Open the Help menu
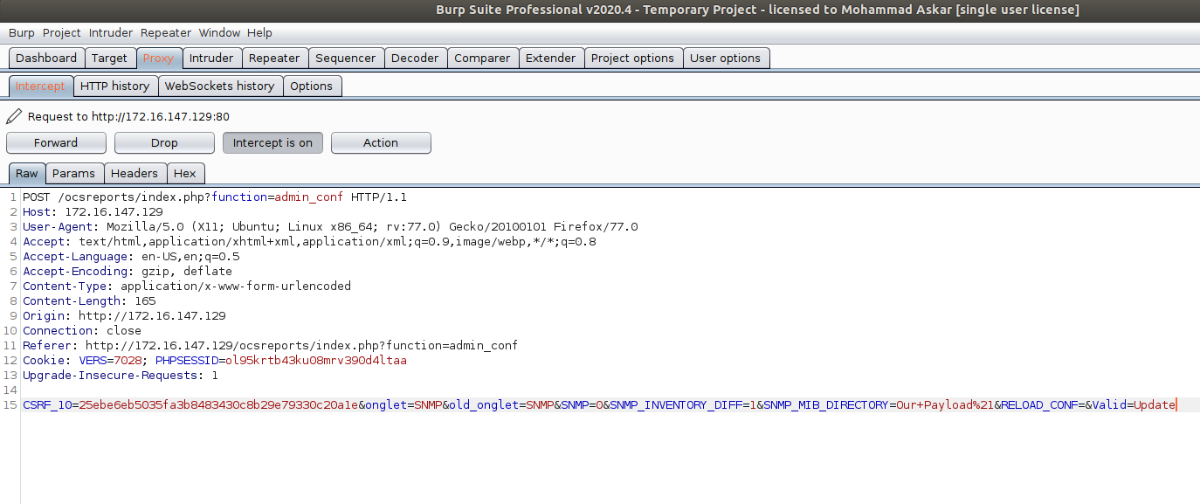The image size is (1200, 504). coord(260,33)
